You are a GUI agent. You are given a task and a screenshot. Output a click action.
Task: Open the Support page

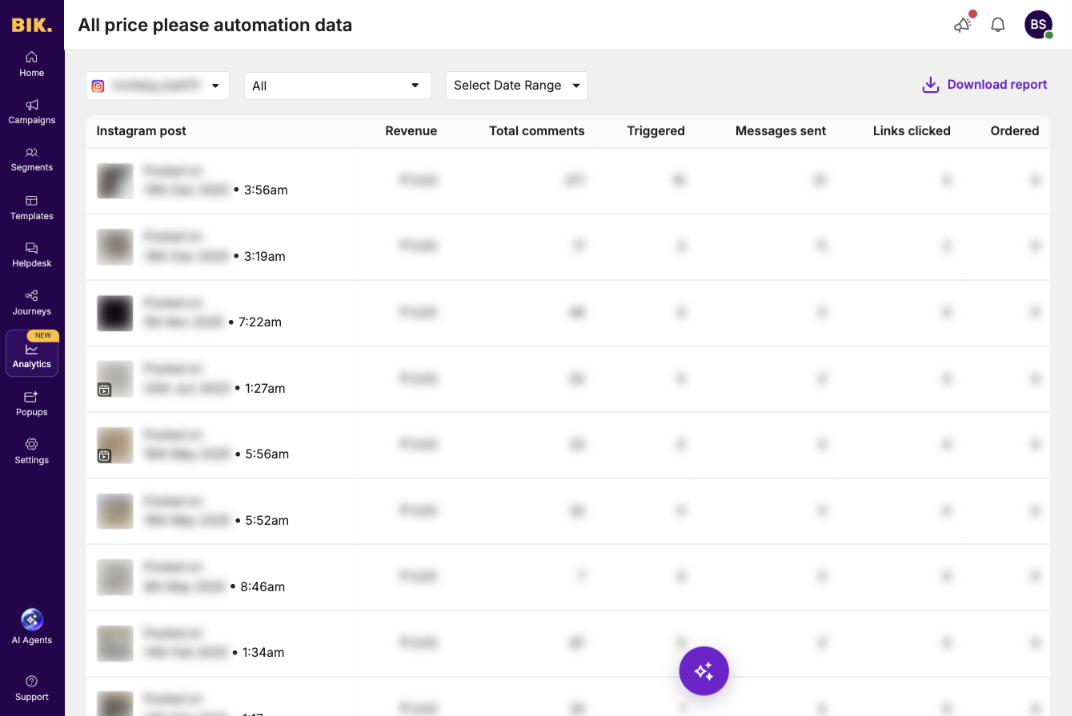click(31, 689)
